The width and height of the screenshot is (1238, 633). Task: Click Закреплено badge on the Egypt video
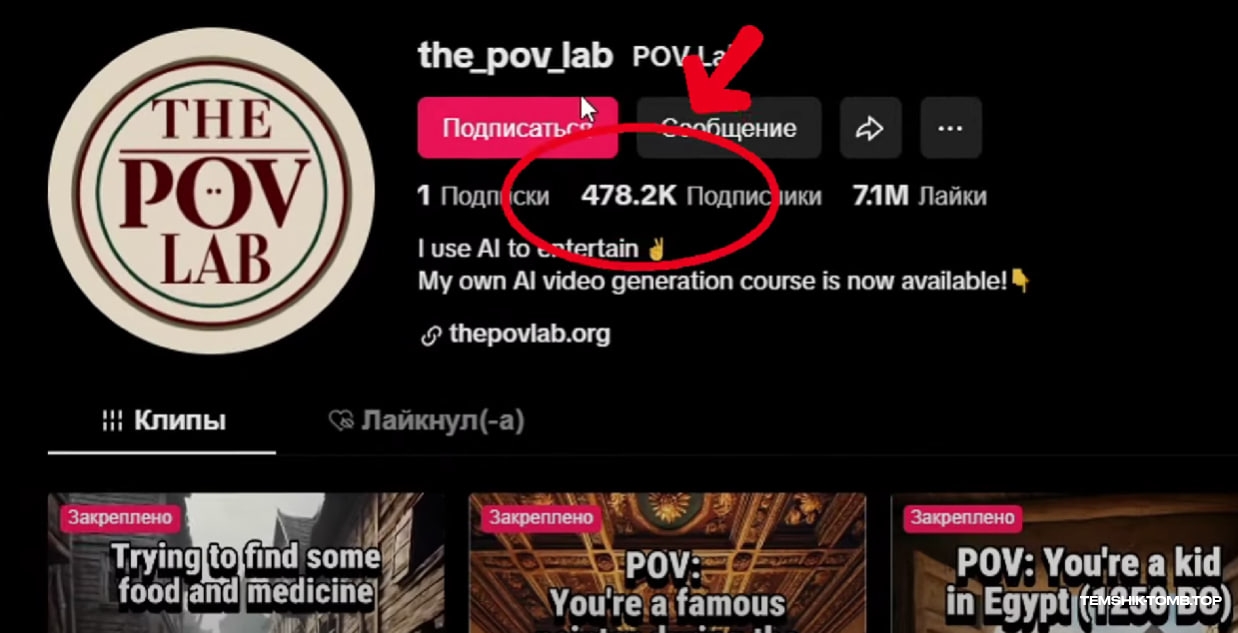tap(963, 518)
